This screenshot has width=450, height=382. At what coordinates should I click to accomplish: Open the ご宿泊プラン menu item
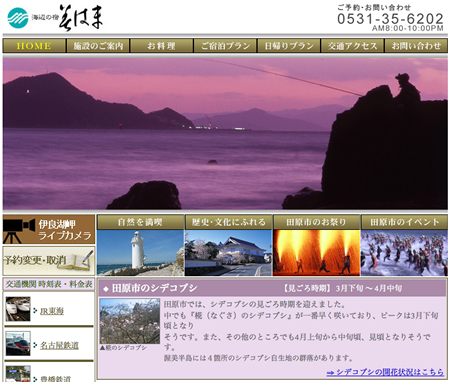(225, 46)
